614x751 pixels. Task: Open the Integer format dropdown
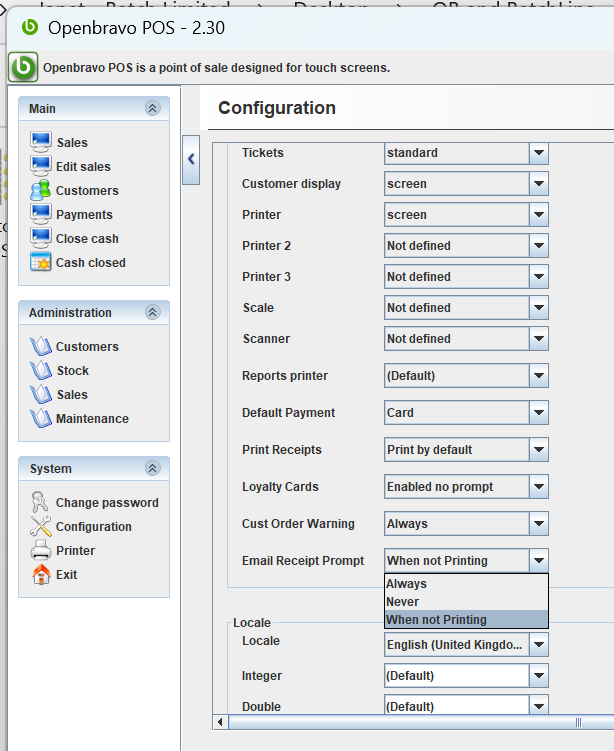539,676
